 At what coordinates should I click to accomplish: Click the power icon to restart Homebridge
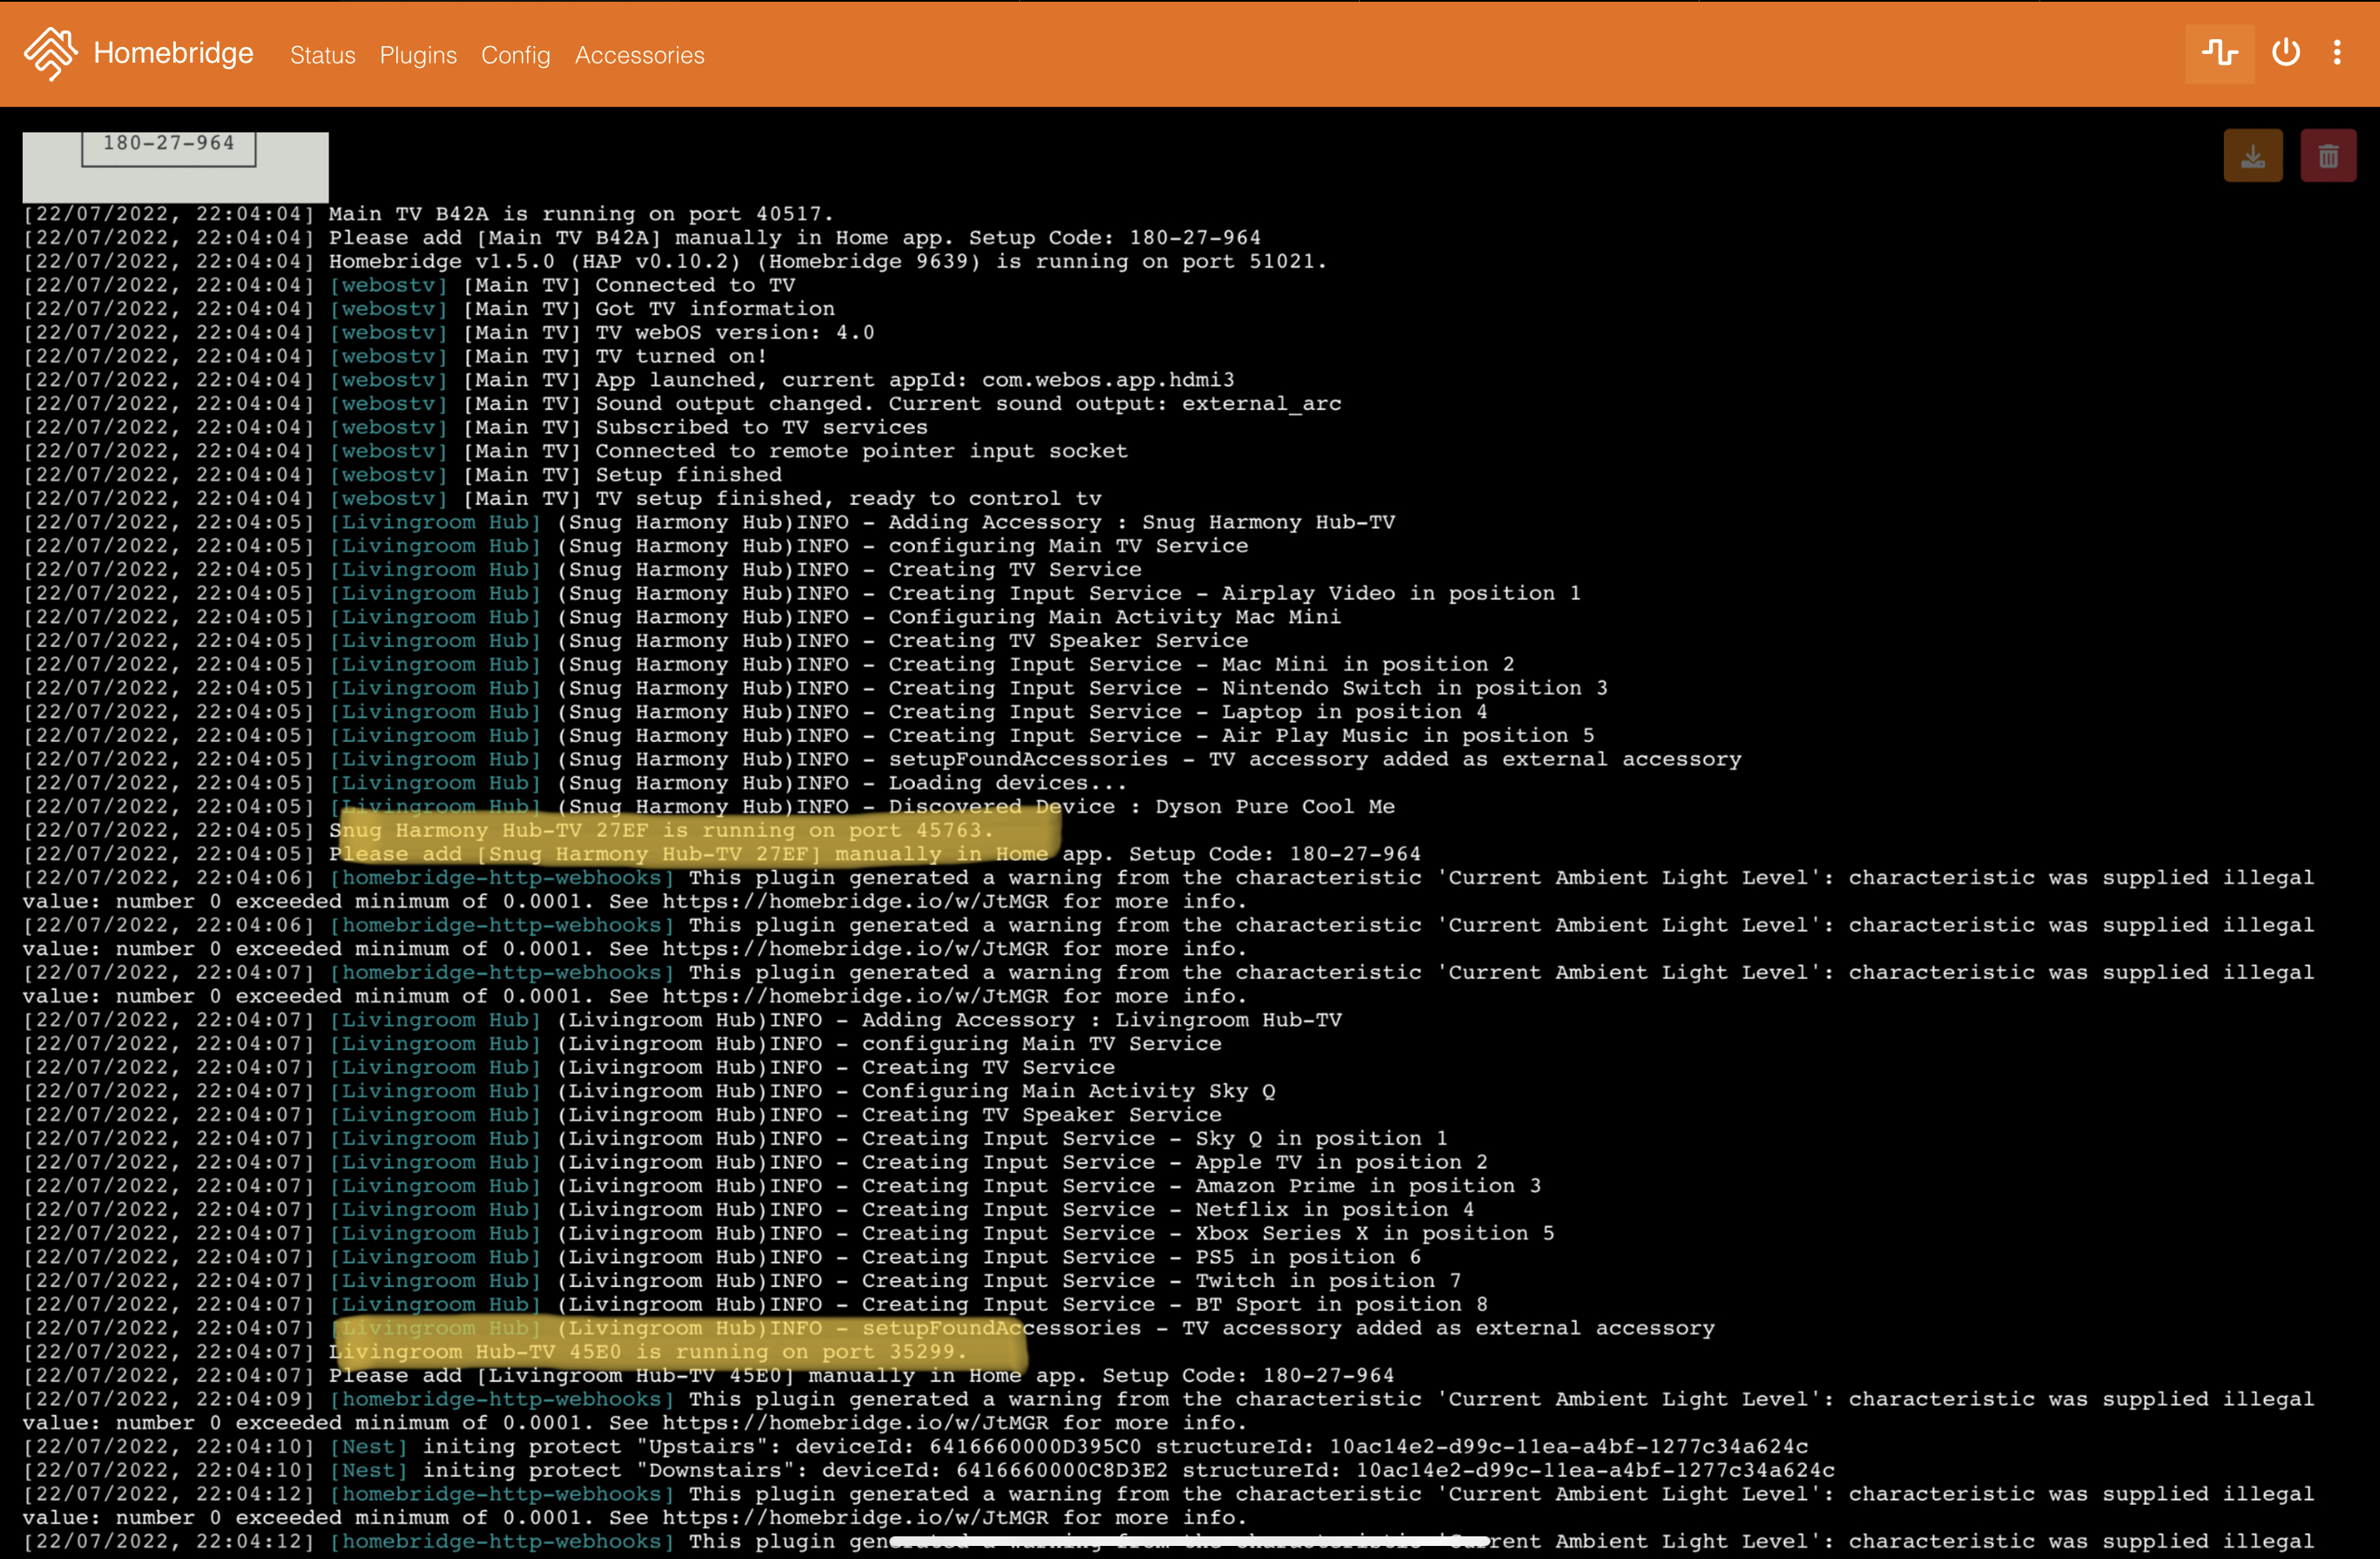2286,53
